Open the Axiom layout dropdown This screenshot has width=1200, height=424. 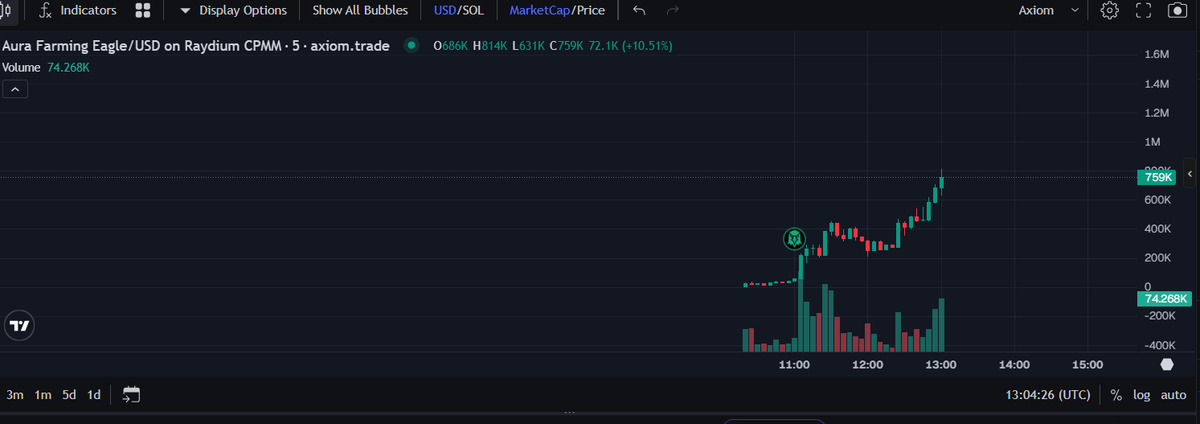pos(1048,10)
